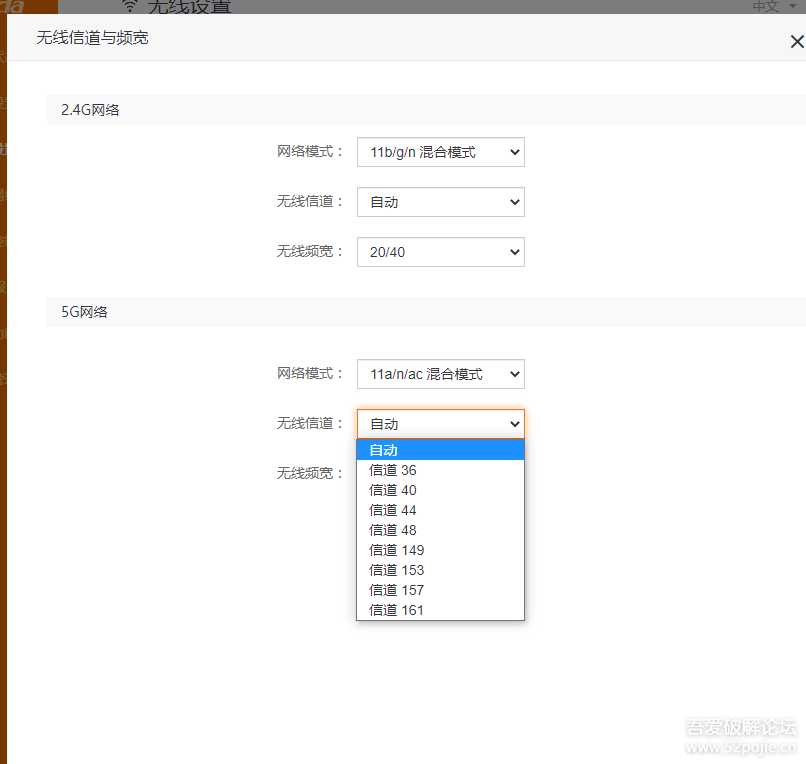806x764 pixels.
Task: Select 信道 44 from the channel list
Action: [440, 510]
